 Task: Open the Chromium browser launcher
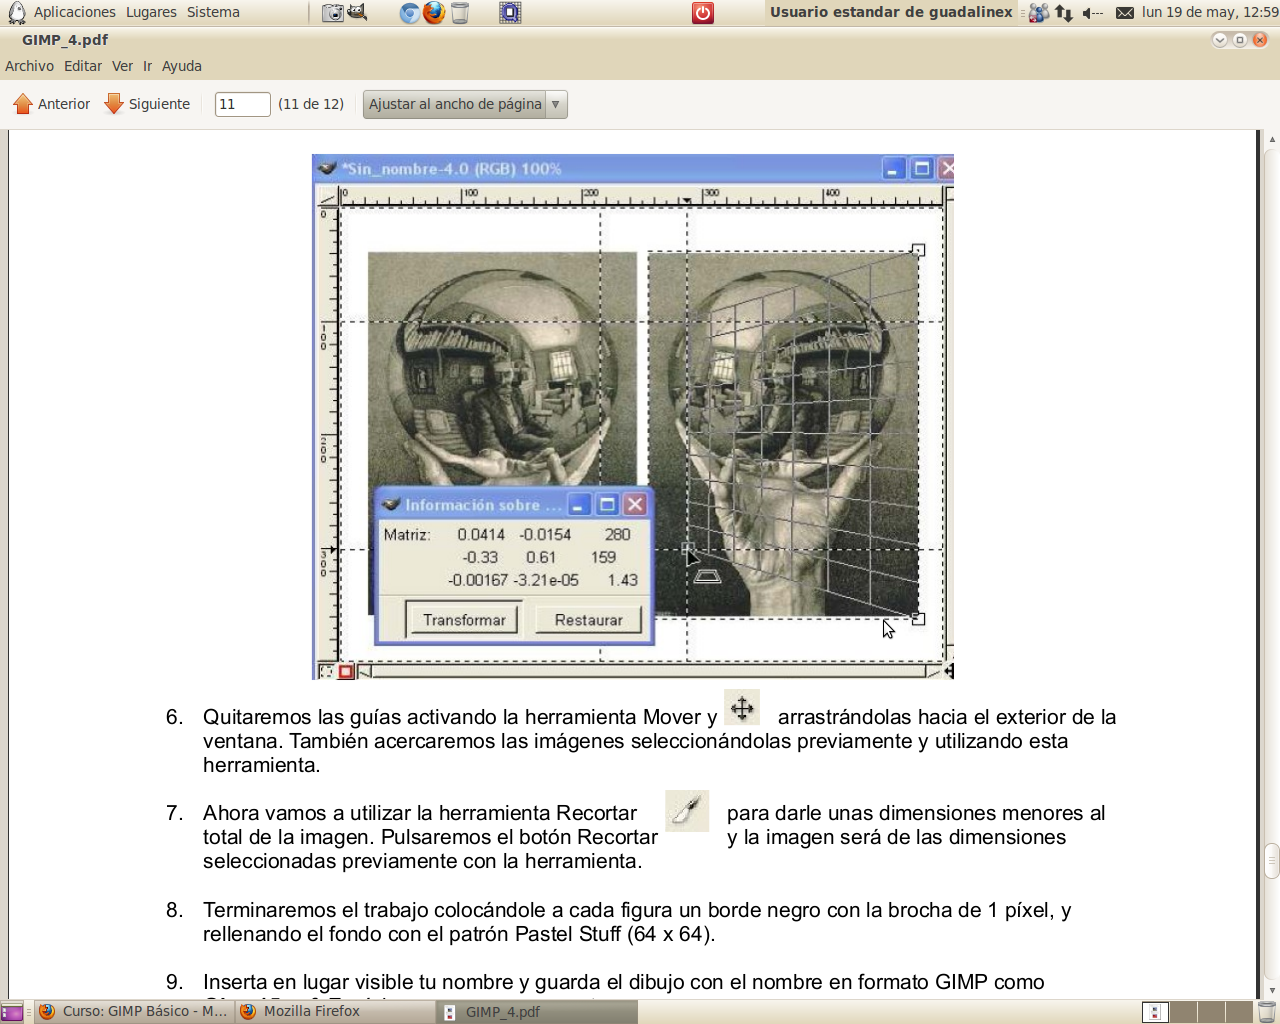408,13
